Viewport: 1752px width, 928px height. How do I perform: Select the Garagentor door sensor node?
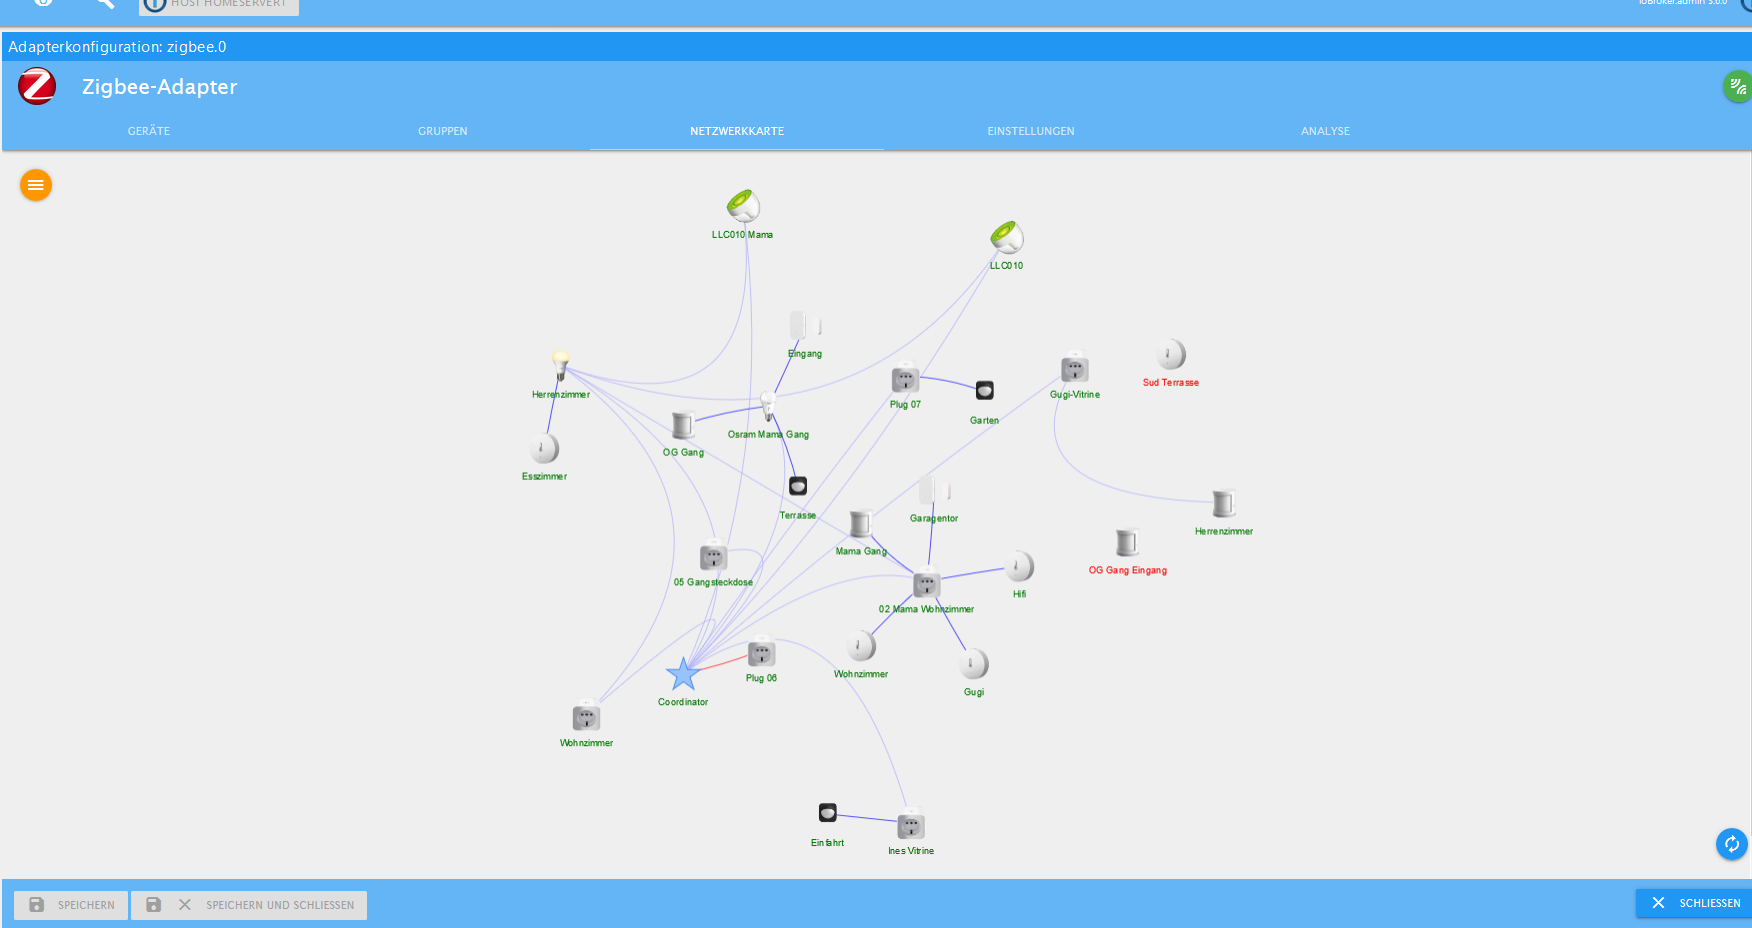click(934, 490)
